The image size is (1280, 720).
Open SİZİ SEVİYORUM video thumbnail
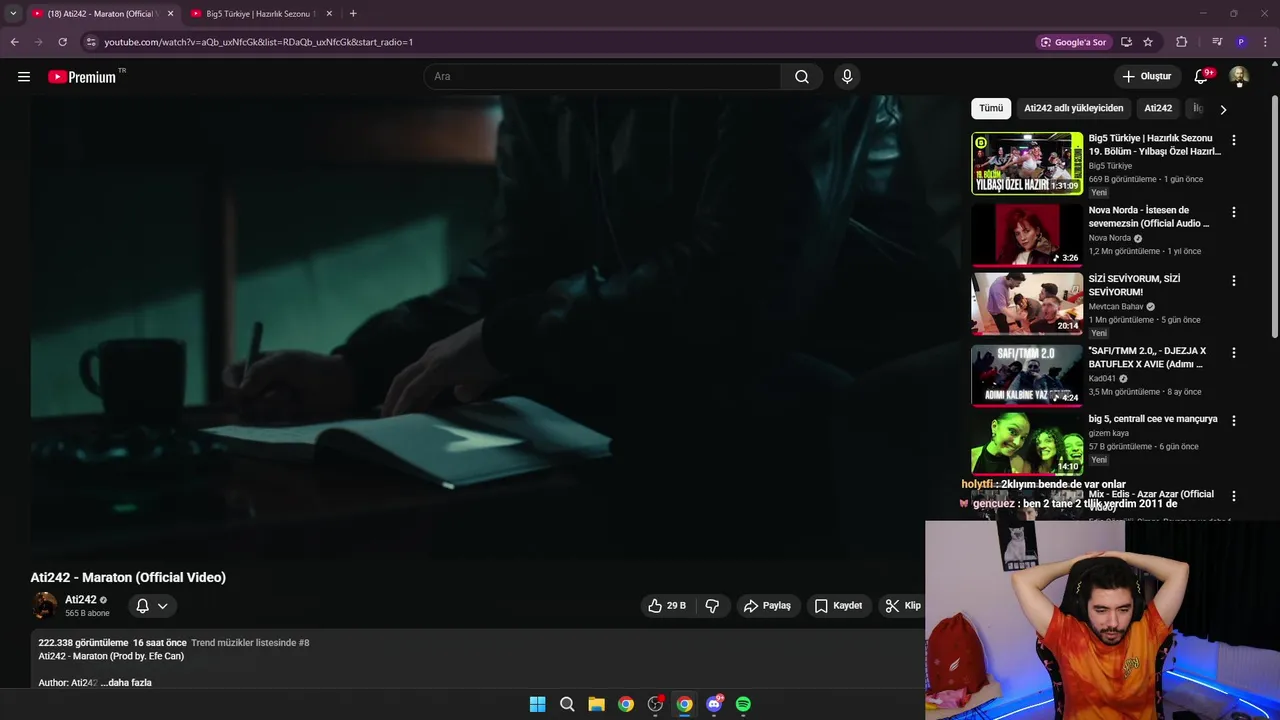pyautogui.click(x=1027, y=304)
